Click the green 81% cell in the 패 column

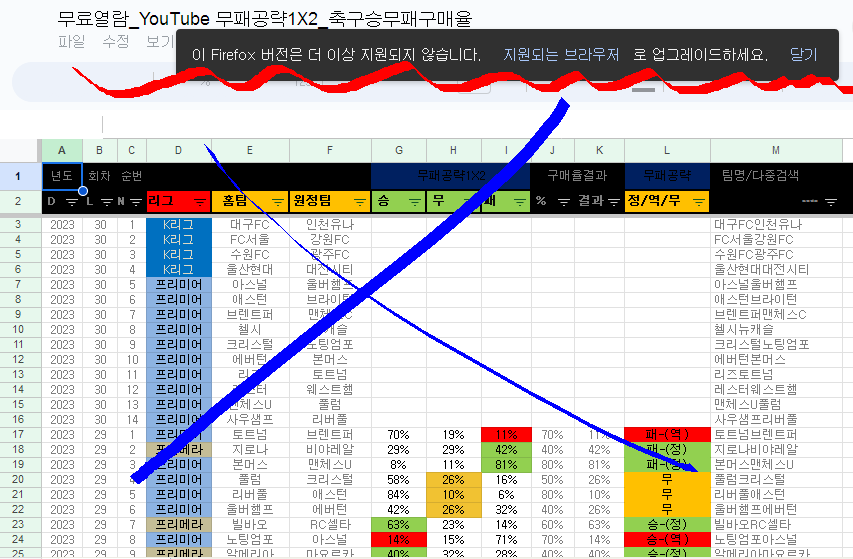[x=506, y=464]
